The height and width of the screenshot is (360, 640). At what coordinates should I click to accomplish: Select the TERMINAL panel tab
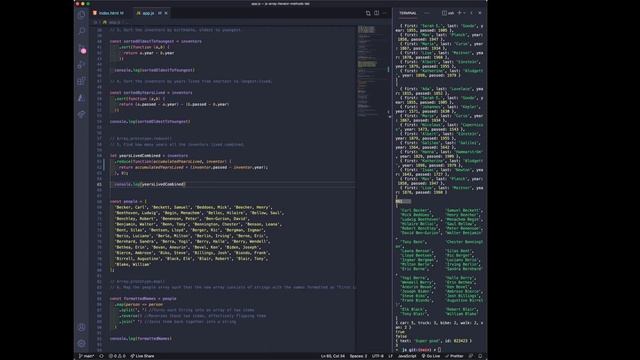pos(408,13)
